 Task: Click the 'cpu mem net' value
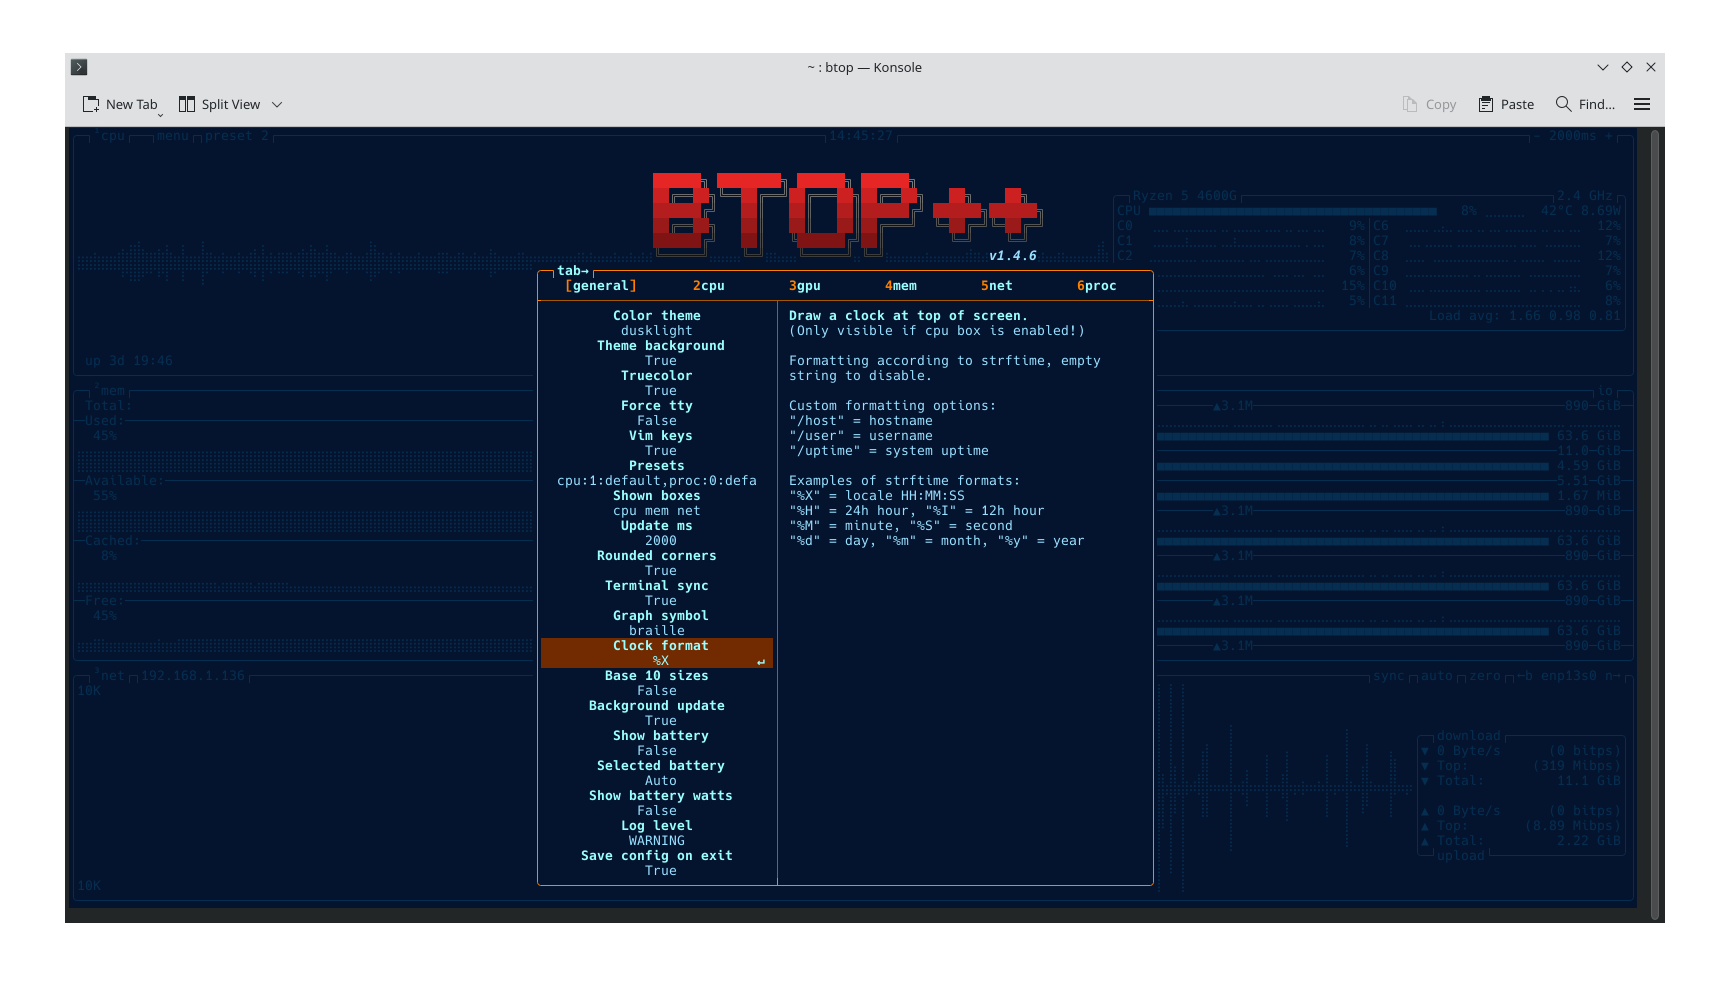[657, 511]
